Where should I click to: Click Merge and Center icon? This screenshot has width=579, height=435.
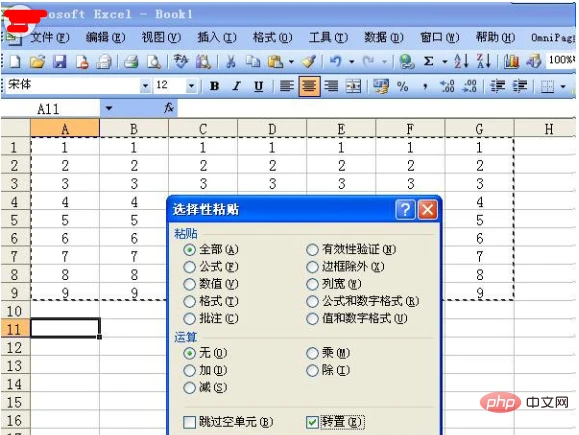pos(353,86)
